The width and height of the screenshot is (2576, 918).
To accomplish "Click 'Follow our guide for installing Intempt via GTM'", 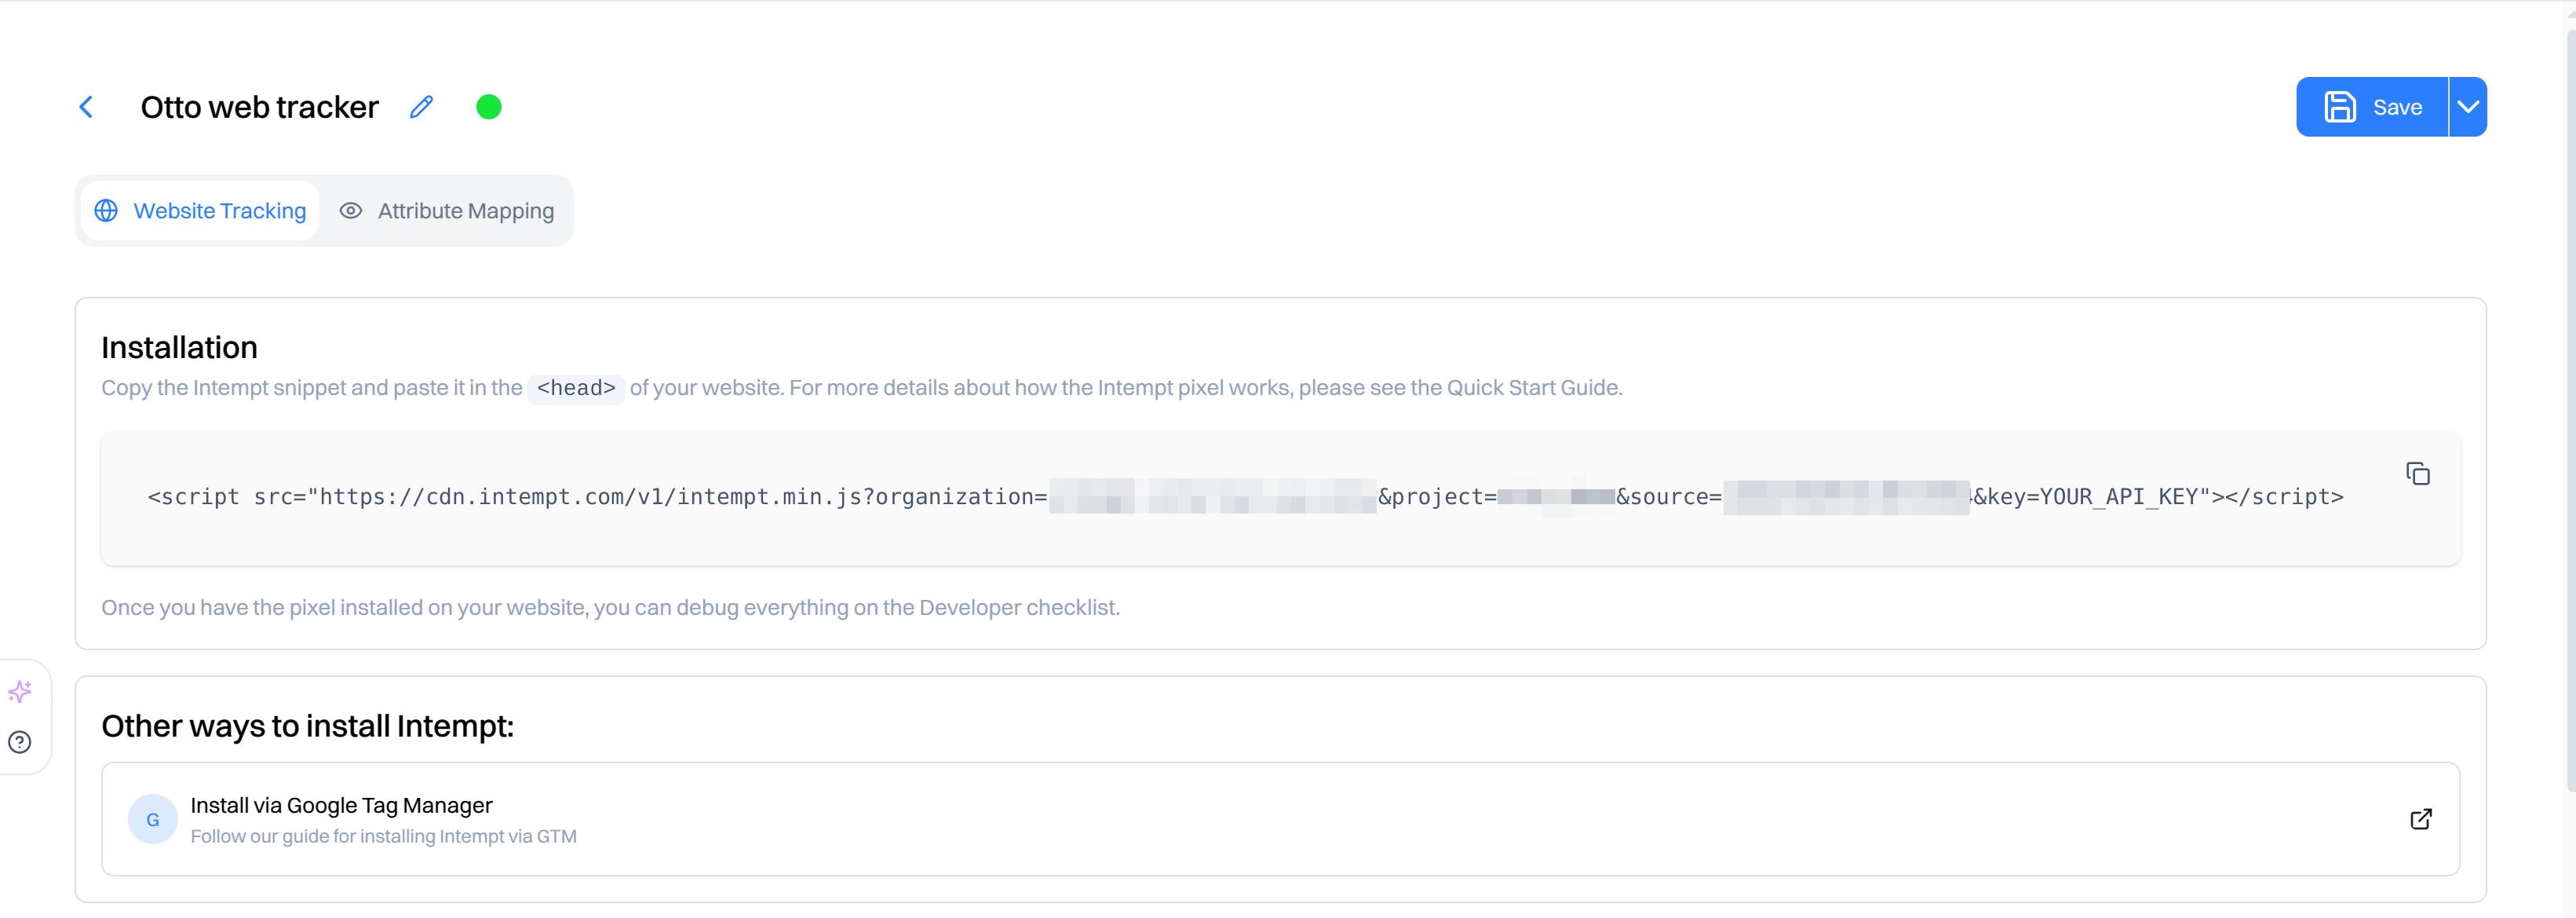I will click(383, 836).
